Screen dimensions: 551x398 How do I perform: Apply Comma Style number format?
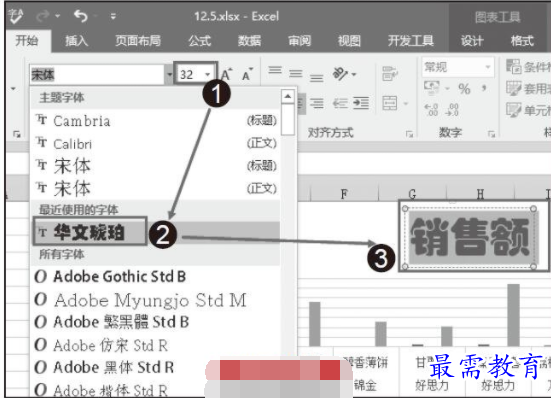click(484, 87)
